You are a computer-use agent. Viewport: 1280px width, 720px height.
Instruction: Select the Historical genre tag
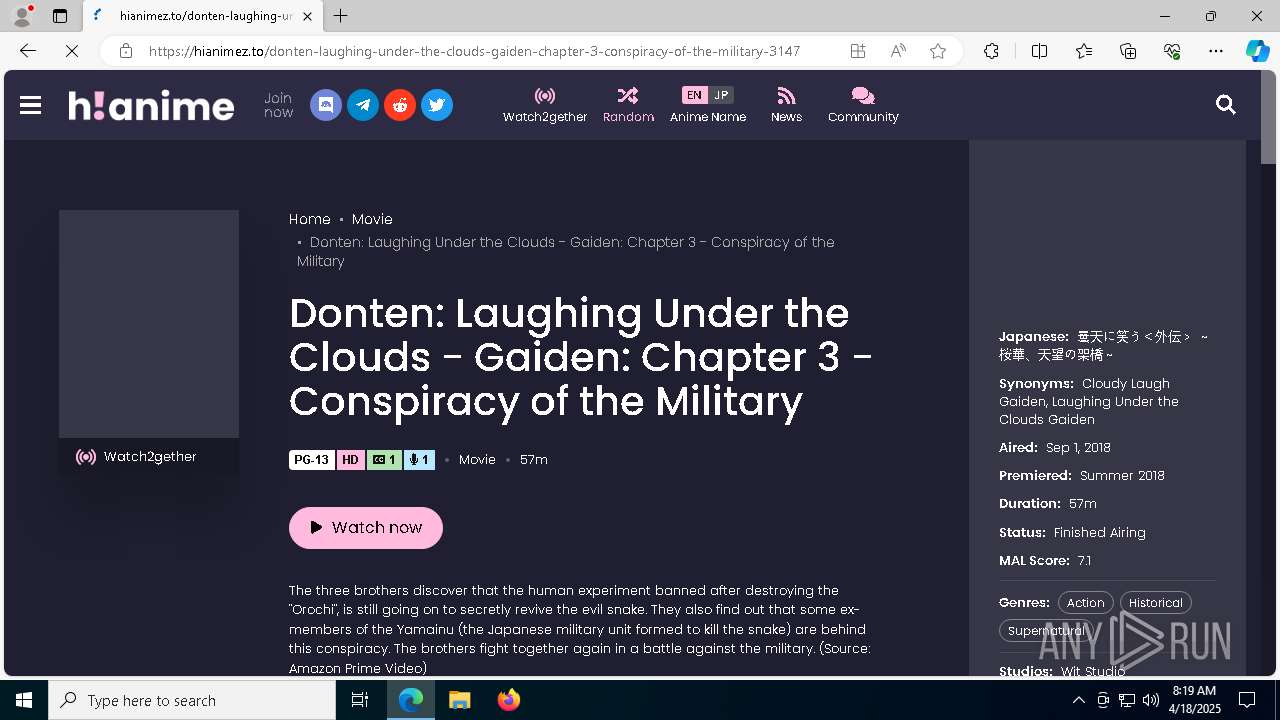[x=1155, y=603]
